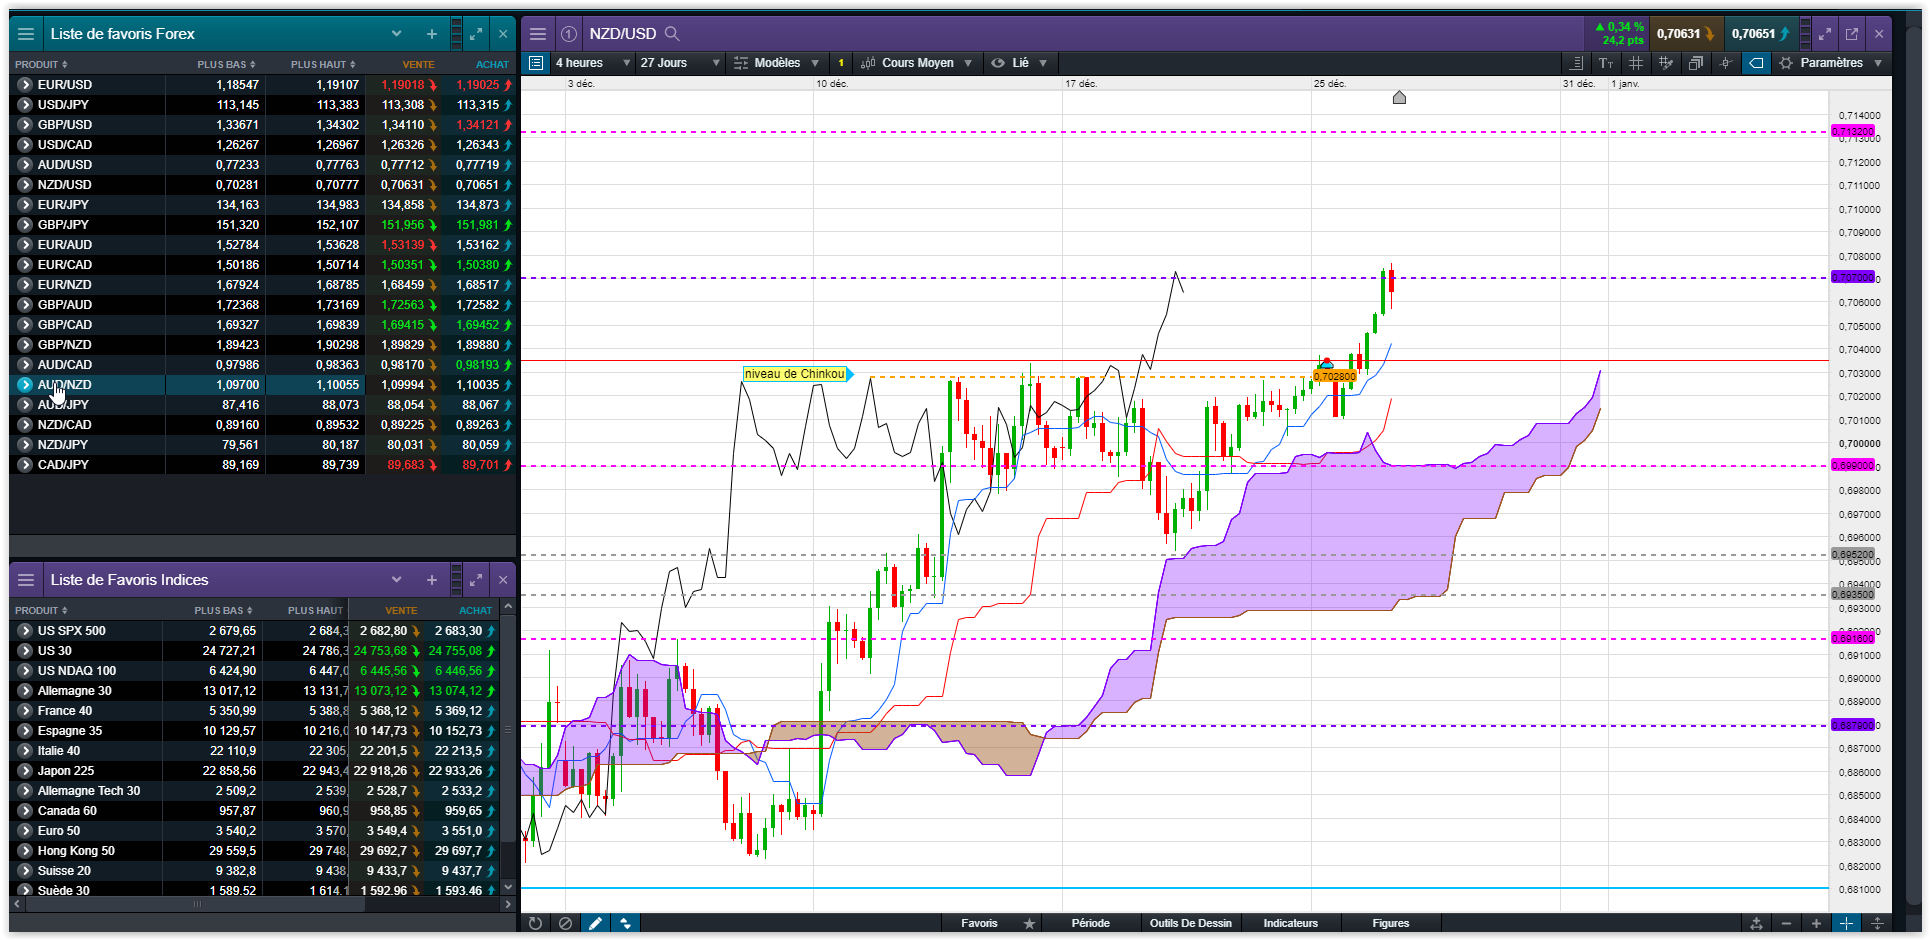Add a product to the Indices list
This screenshot has height=940, width=1930.
(432, 580)
